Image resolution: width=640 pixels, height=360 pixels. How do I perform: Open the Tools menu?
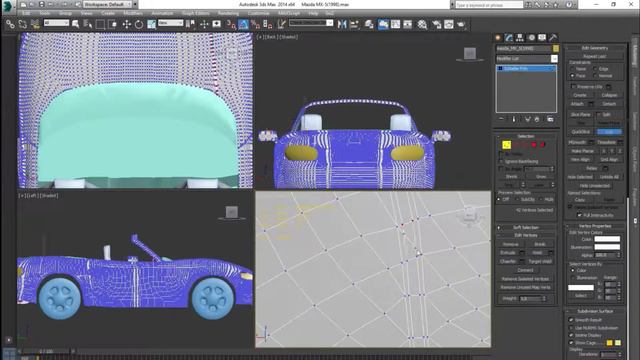tap(44, 13)
